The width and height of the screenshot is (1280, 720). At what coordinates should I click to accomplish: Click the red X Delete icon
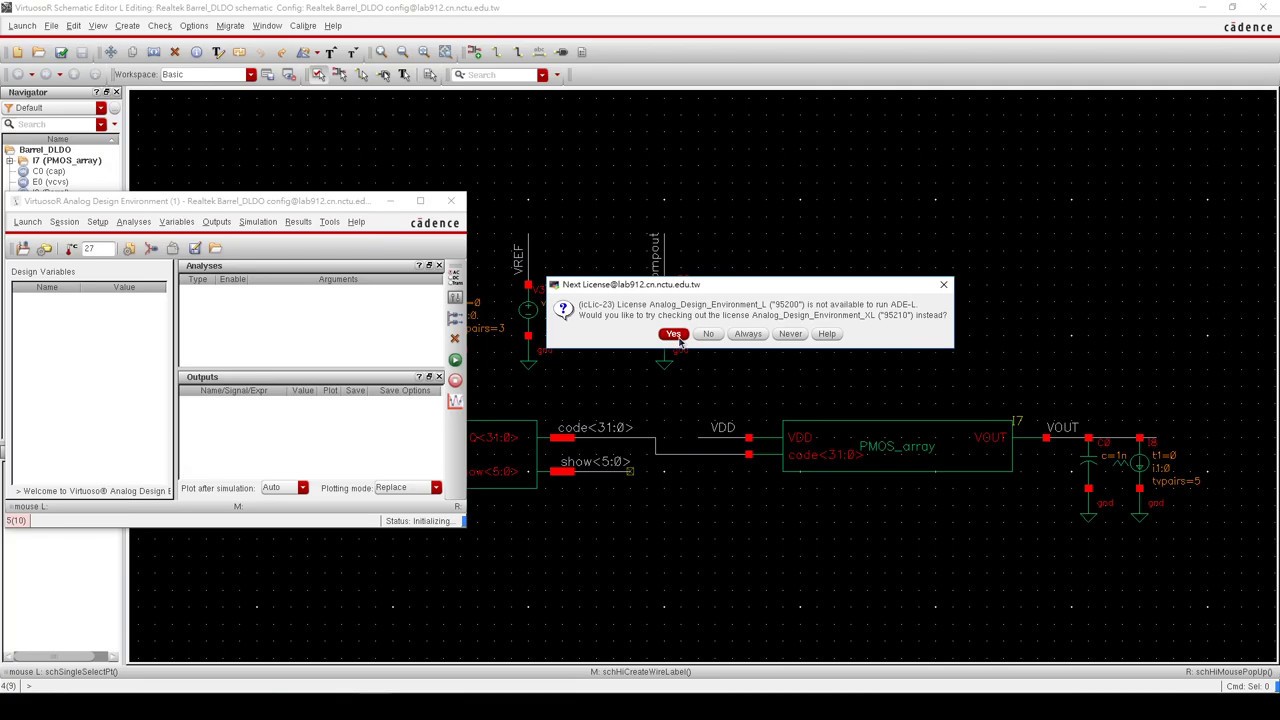pos(174,52)
